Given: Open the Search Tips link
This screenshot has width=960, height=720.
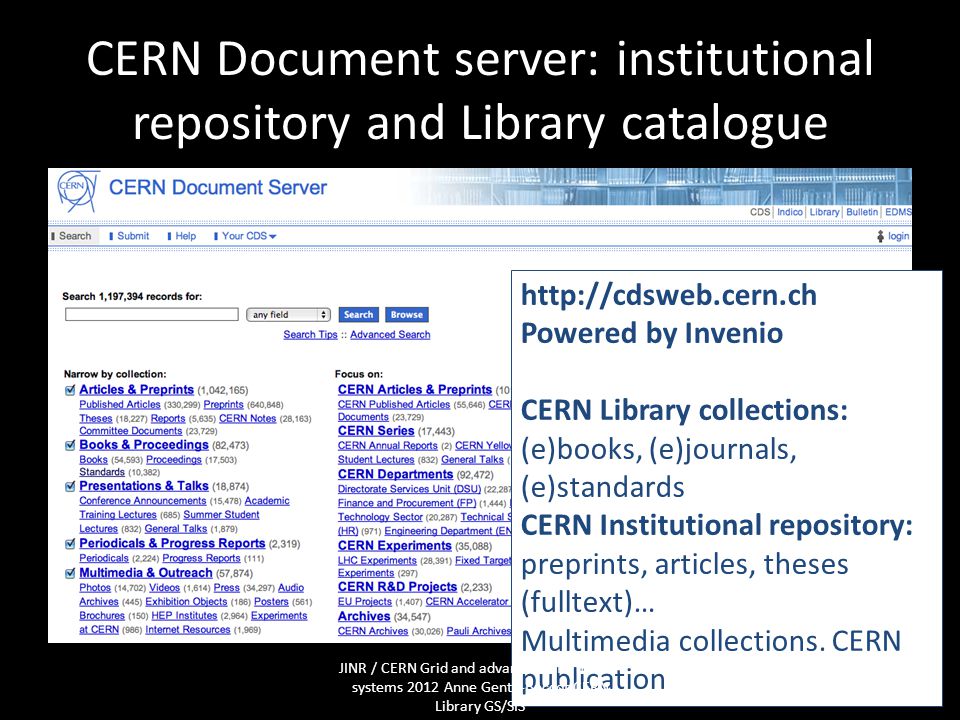Looking at the screenshot, I should click(310, 335).
